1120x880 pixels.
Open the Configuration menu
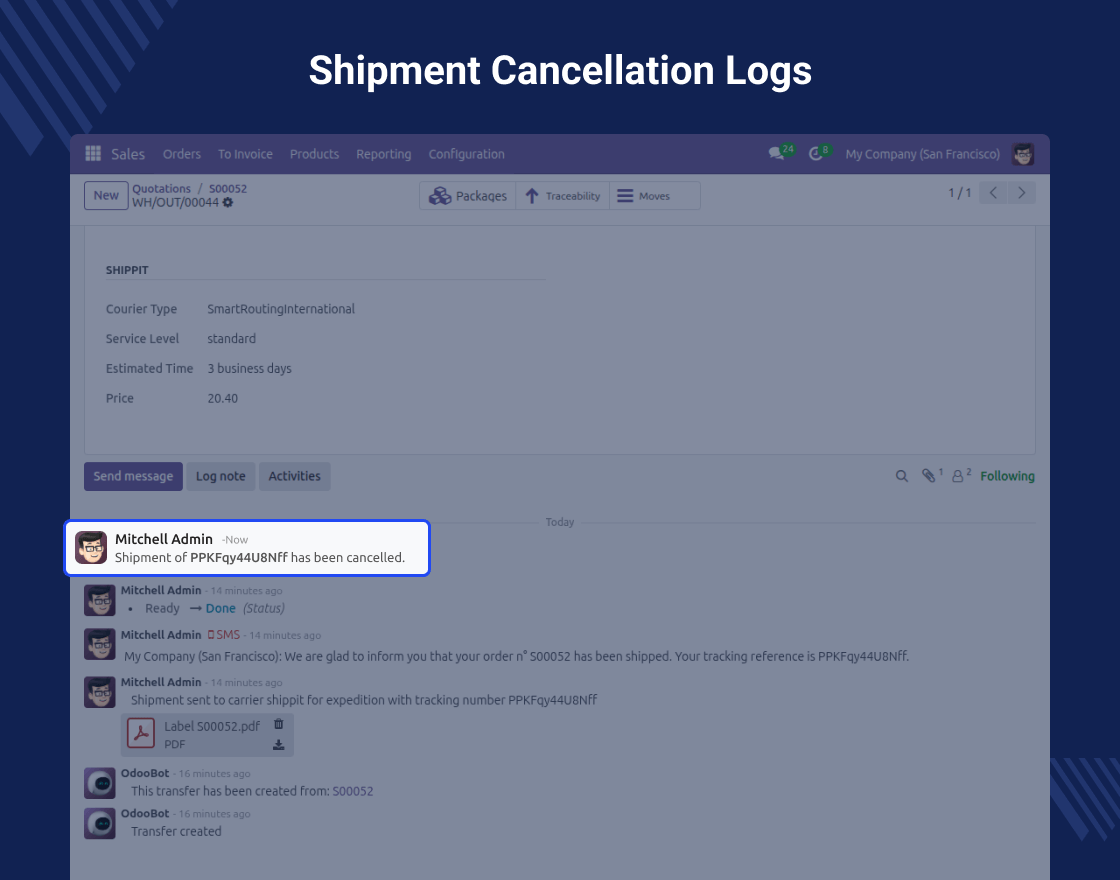point(466,154)
